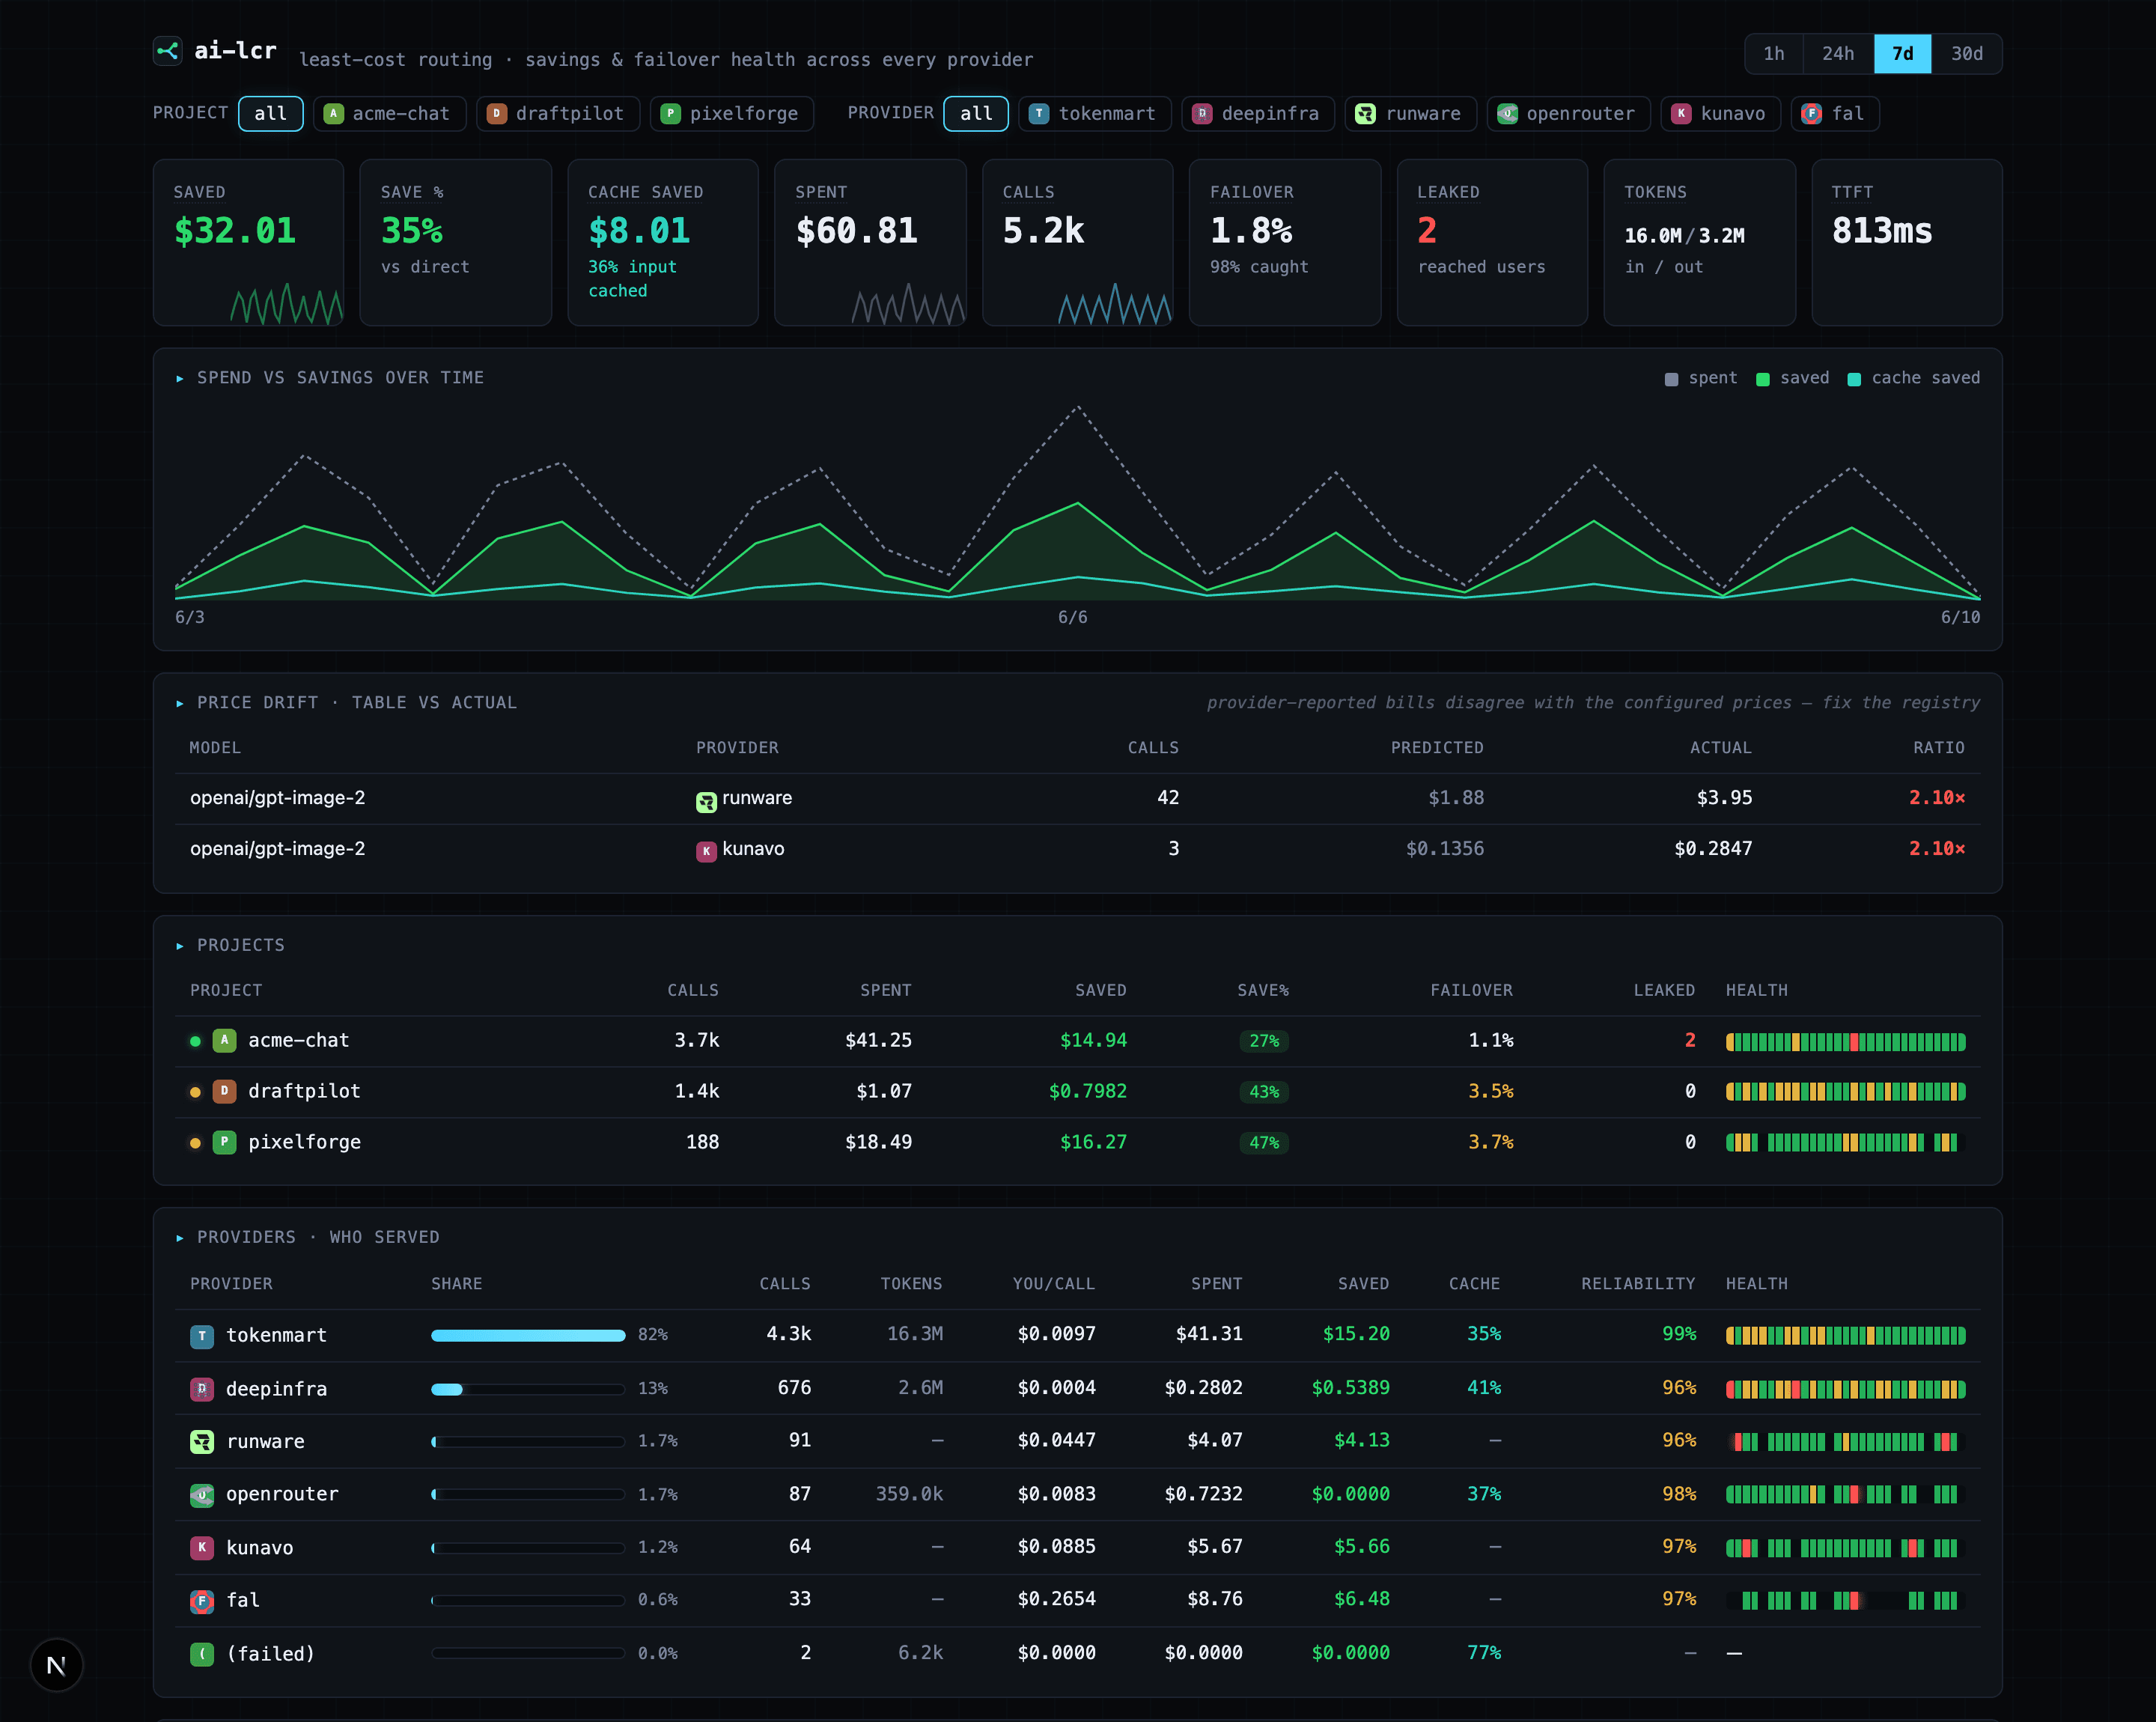Select the 'all' project filter chip
2156x1722 pixels.
click(x=271, y=114)
